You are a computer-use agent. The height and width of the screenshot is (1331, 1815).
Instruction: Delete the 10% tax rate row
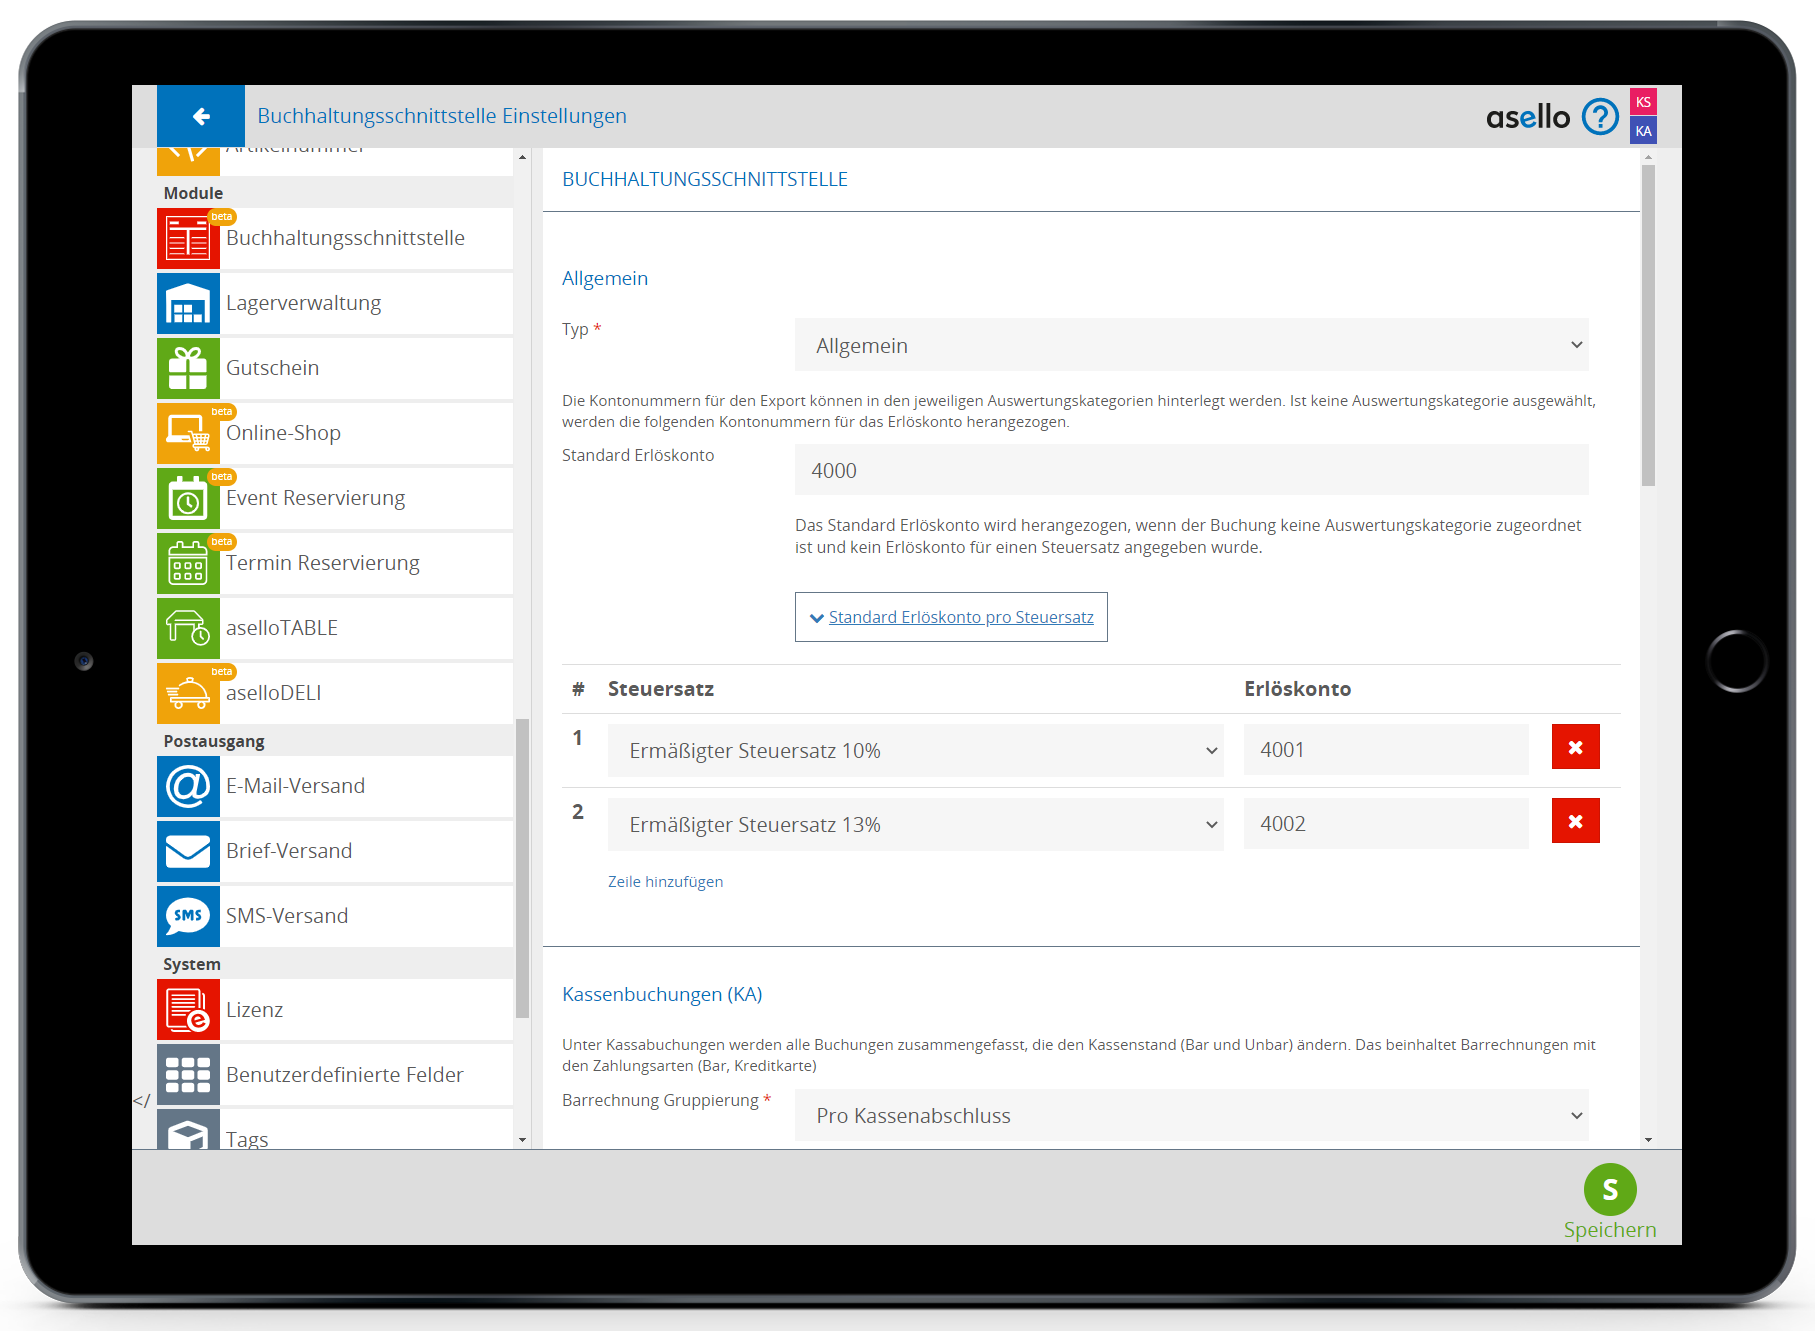pos(1575,748)
